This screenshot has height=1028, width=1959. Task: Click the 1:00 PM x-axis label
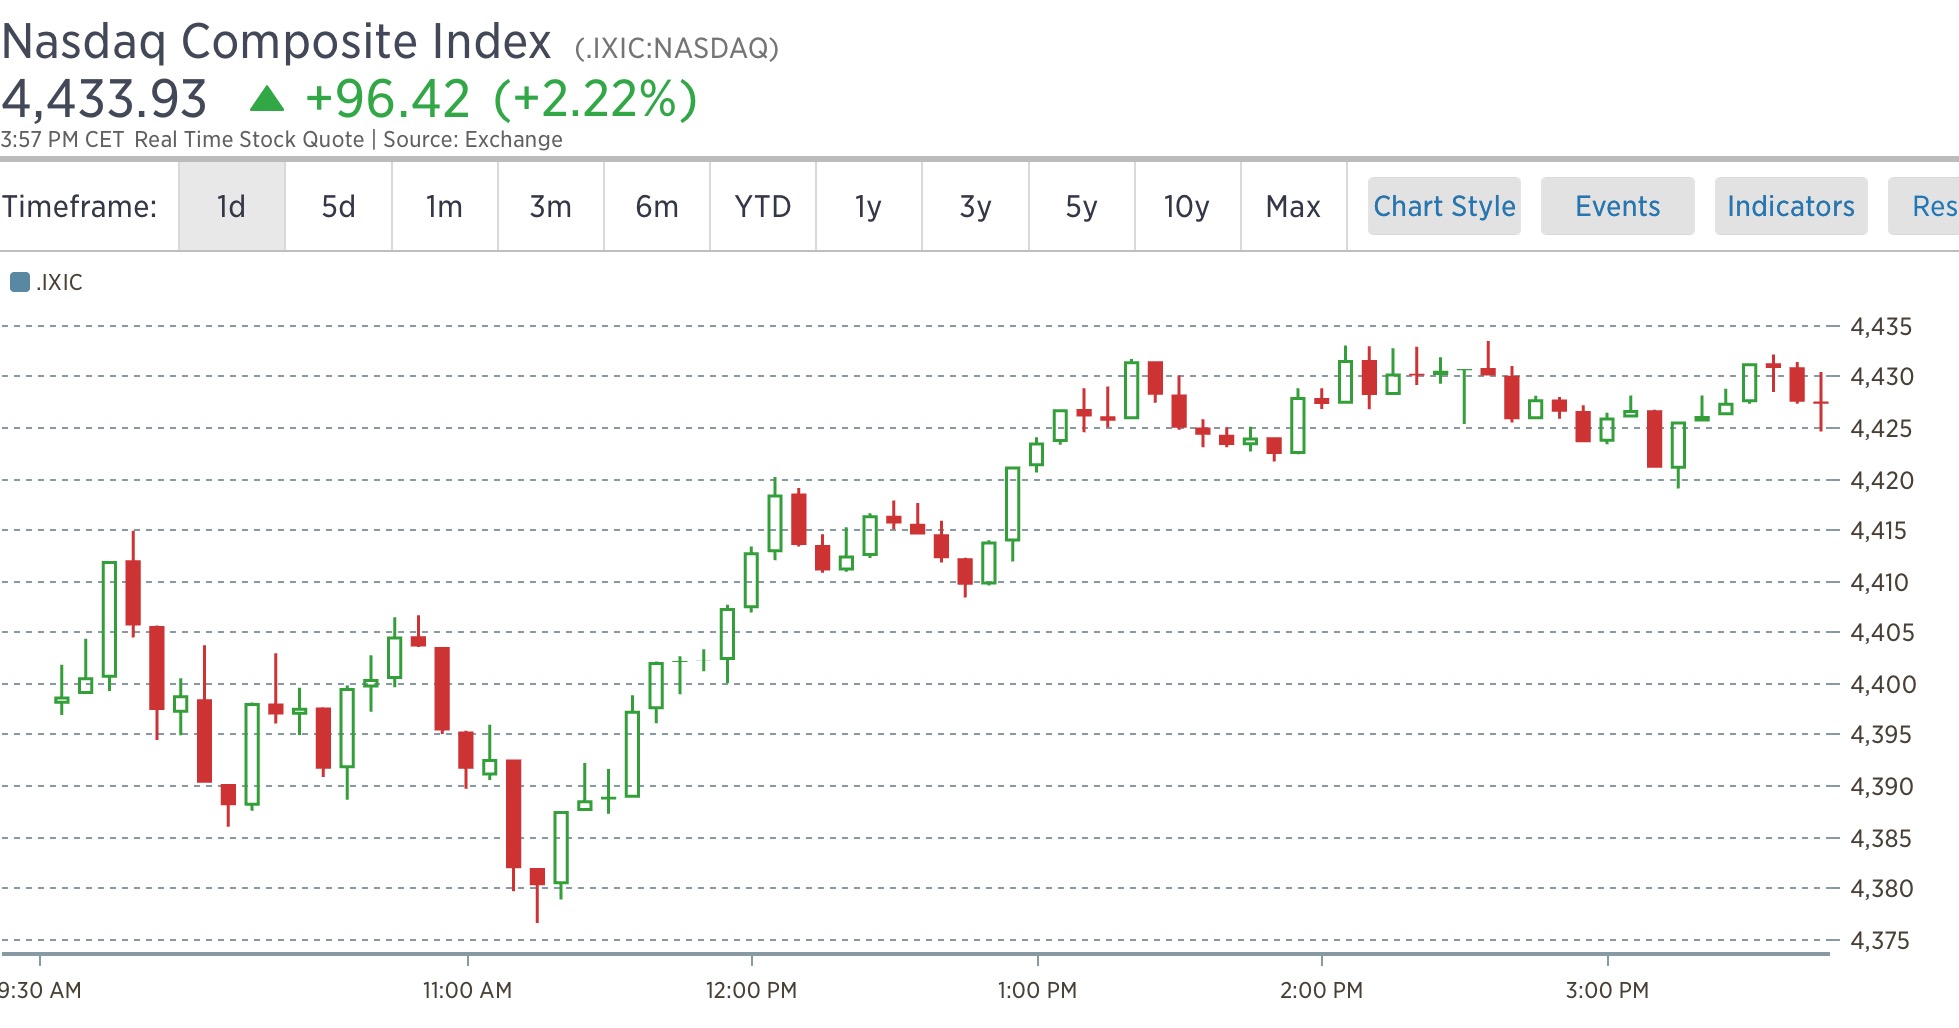pyautogui.click(x=1037, y=990)
